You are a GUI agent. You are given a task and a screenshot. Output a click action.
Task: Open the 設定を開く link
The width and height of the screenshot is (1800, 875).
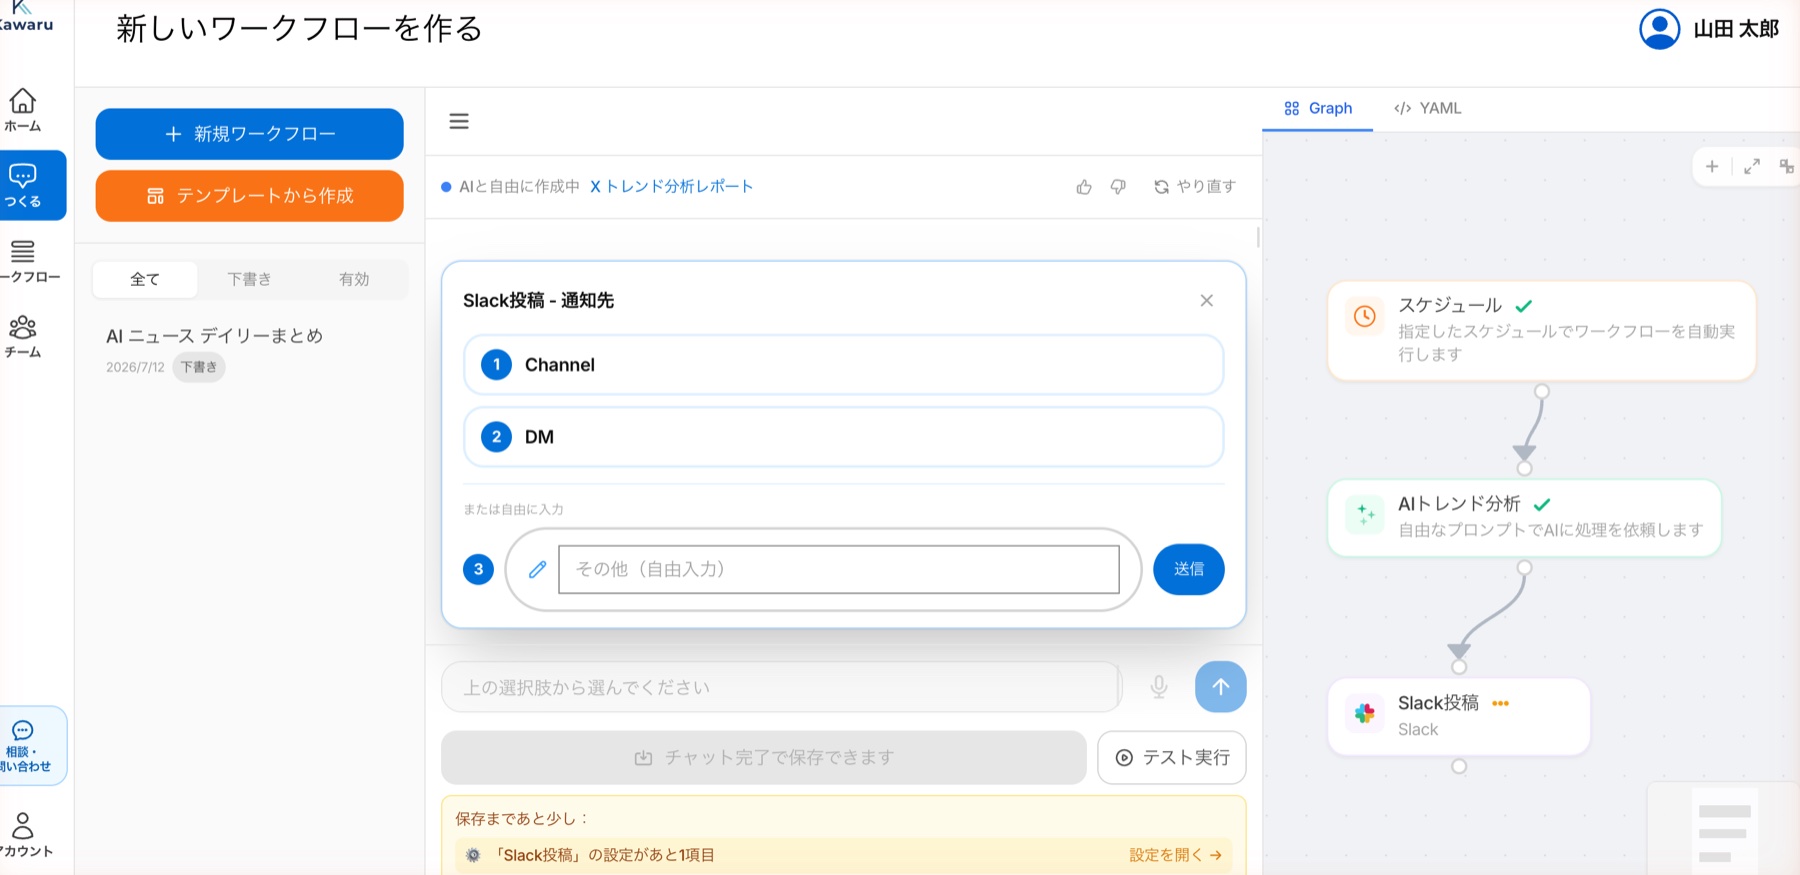click(1176, 855)
